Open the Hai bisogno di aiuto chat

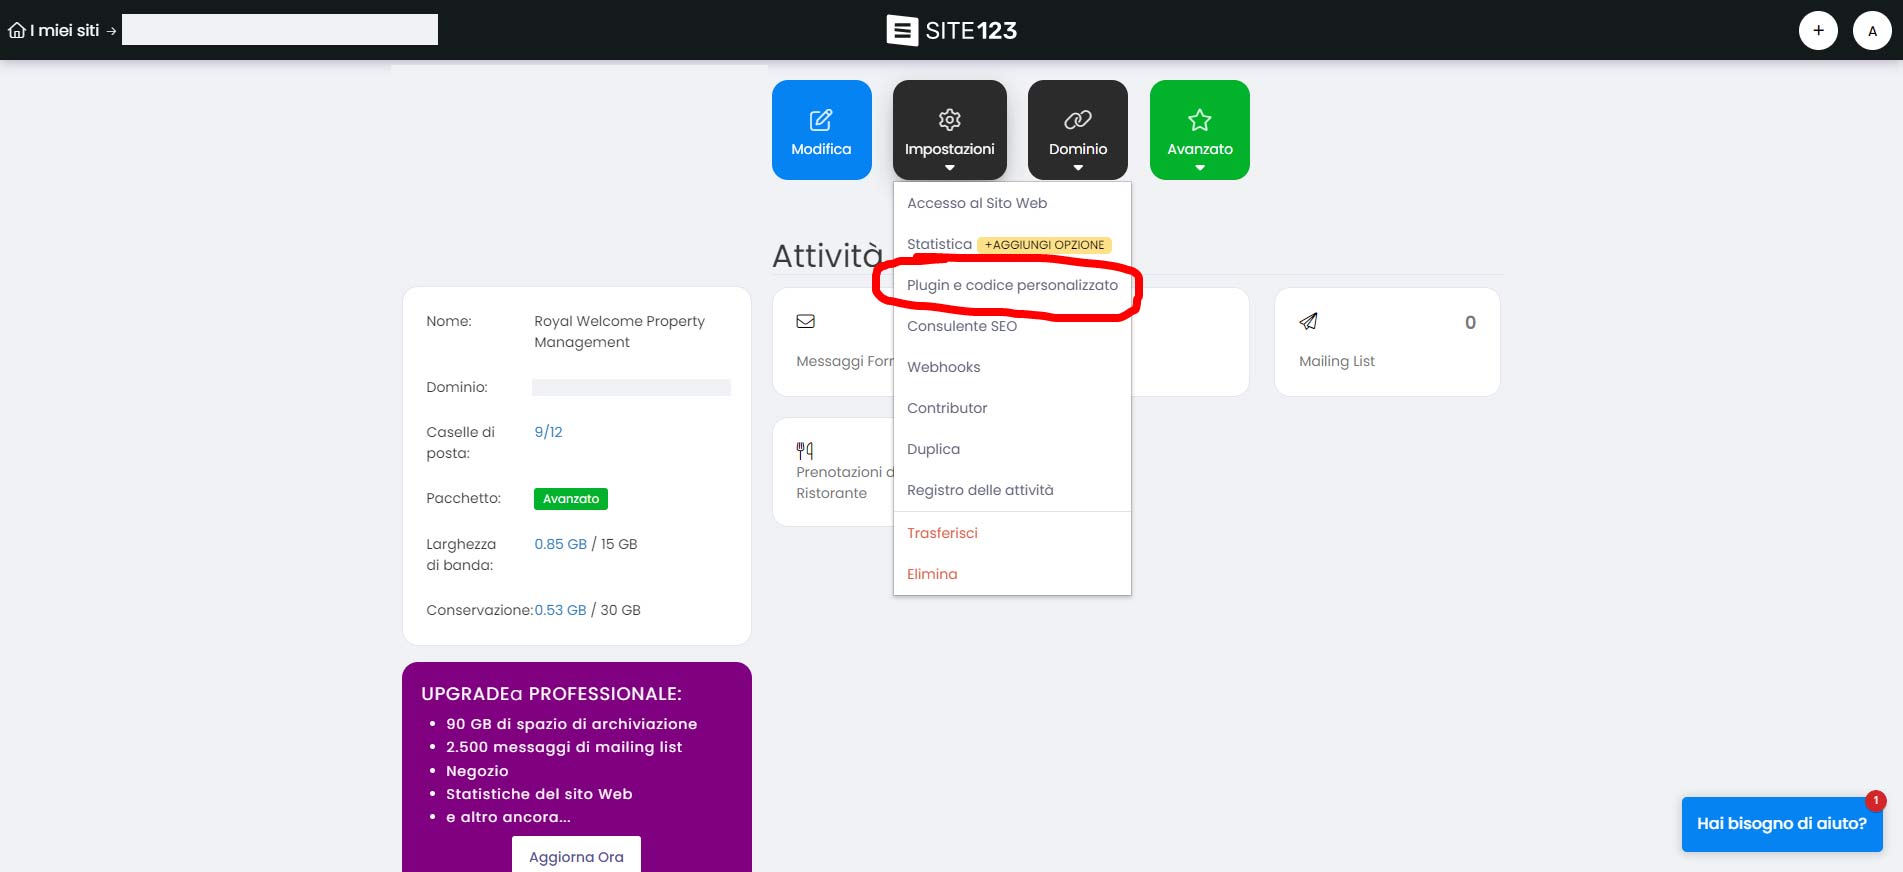click(1781, 824)
